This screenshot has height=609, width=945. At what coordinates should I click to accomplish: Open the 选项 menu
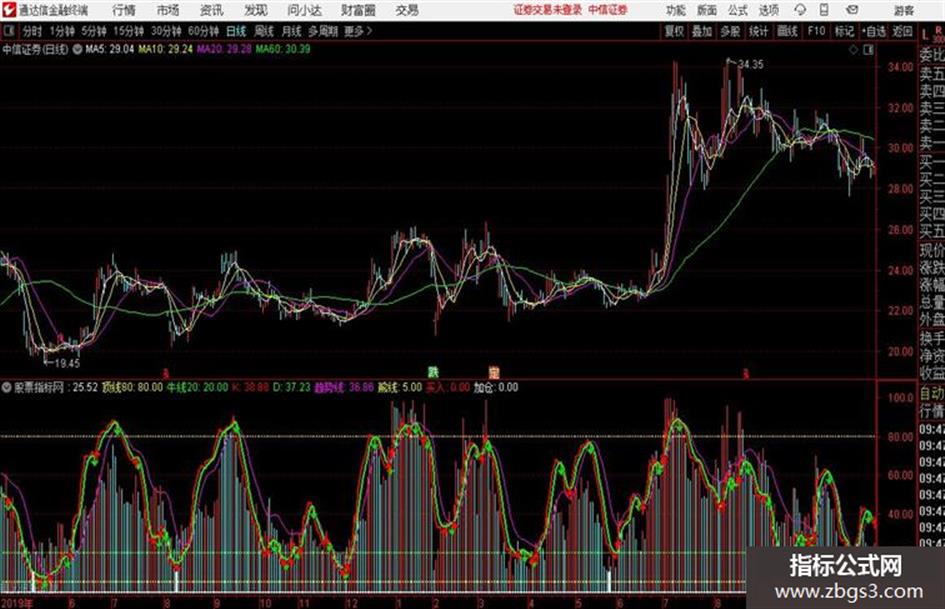click(x=768, y=10)
